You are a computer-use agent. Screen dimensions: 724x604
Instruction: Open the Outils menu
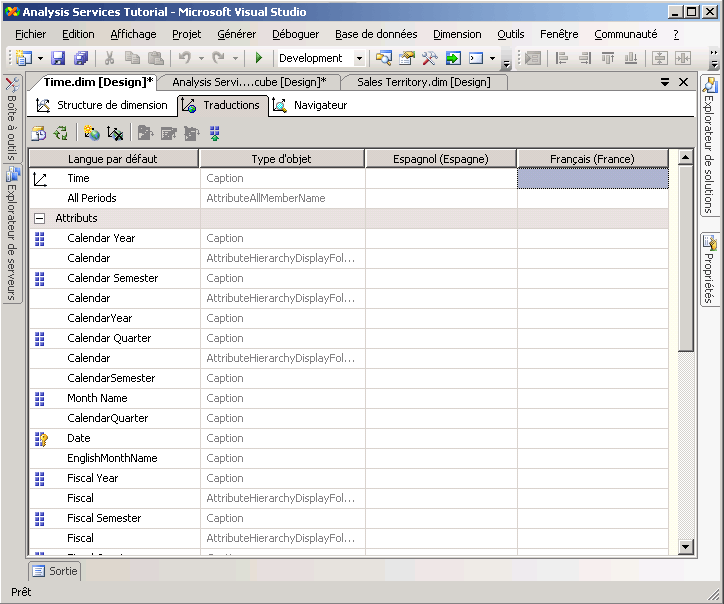coord(510,34)
